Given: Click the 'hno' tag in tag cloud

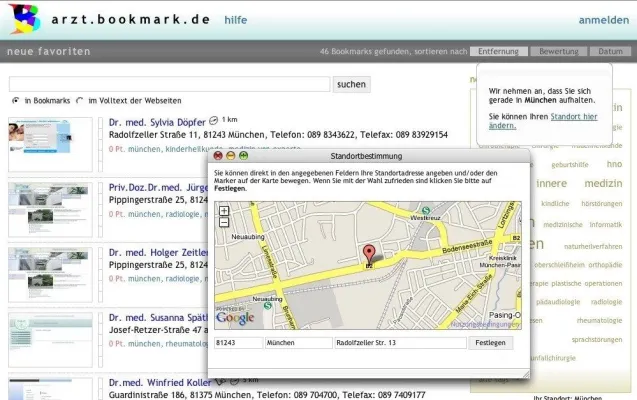Looking at the screenshot, I should coord(614,164).
